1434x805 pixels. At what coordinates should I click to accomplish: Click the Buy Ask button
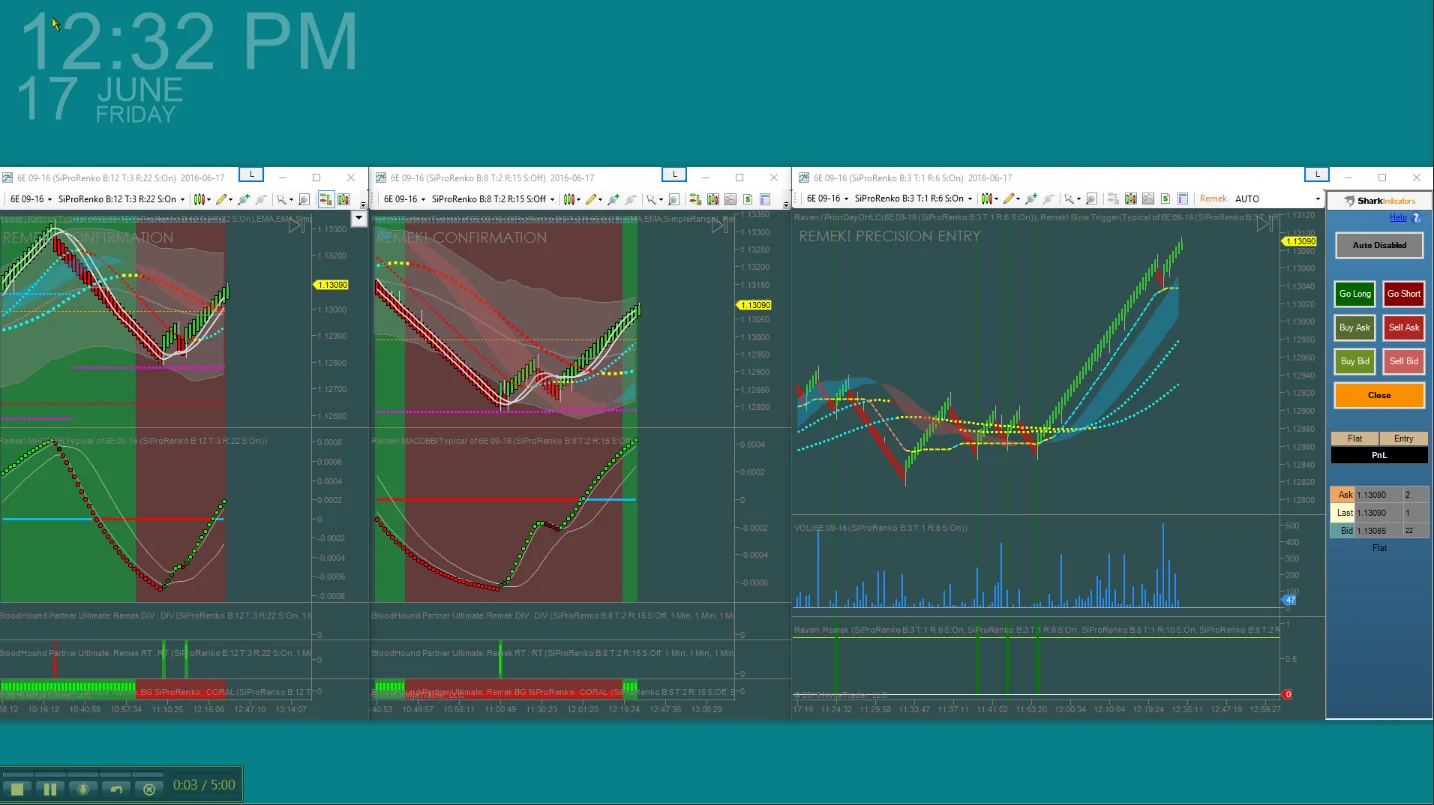pos(1355,327)
